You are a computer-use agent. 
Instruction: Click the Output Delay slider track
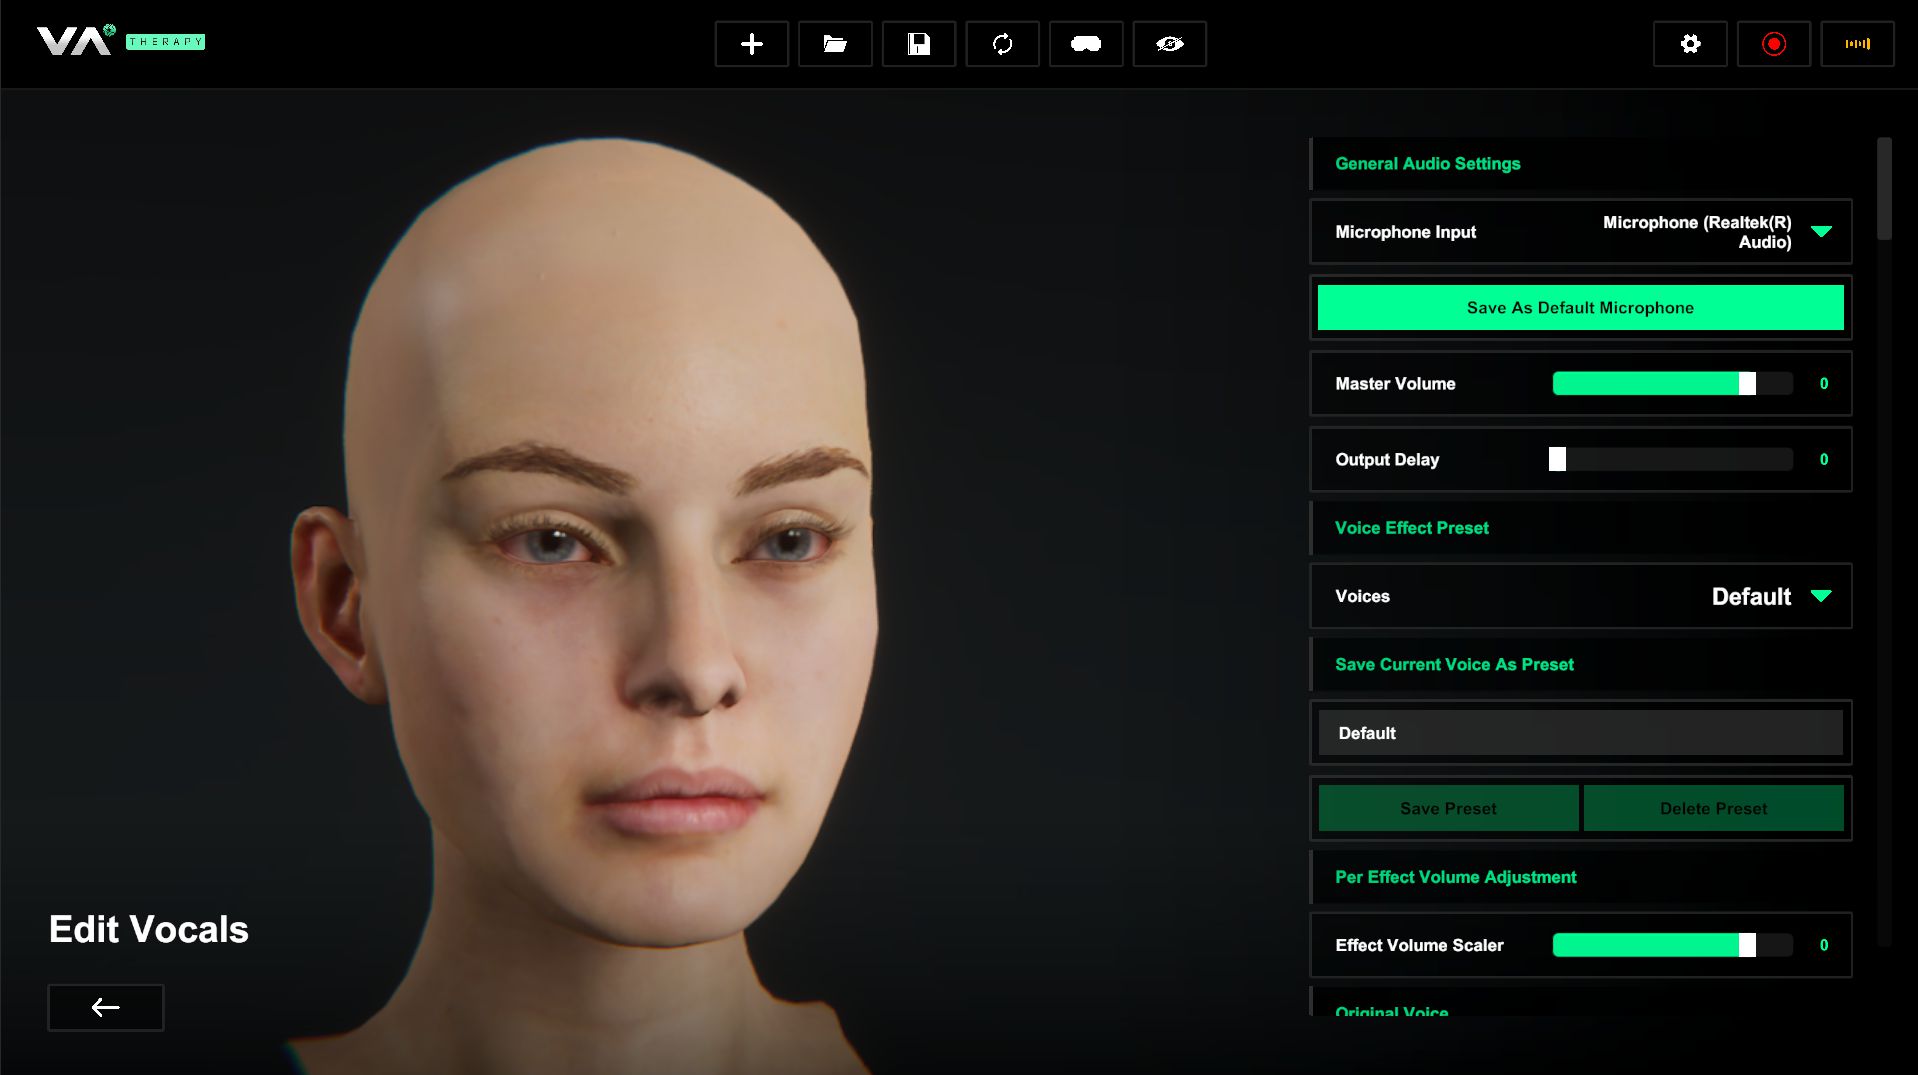pyautogui.click(x=1671, y=460)
